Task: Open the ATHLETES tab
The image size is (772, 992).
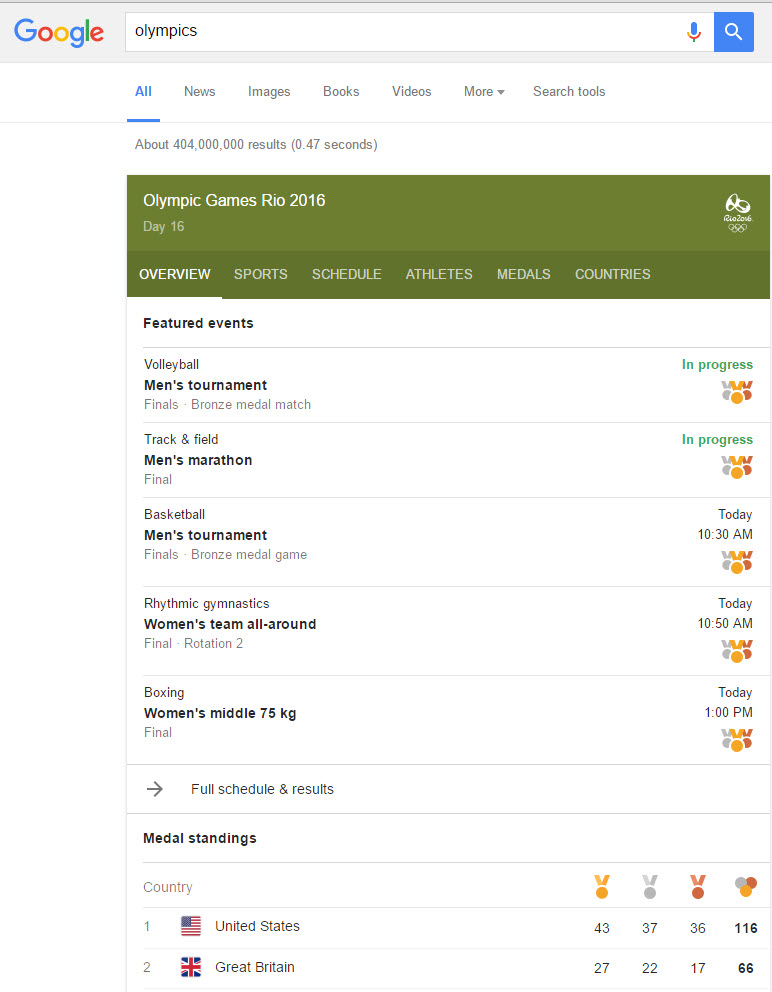Action: pos(439,274)
